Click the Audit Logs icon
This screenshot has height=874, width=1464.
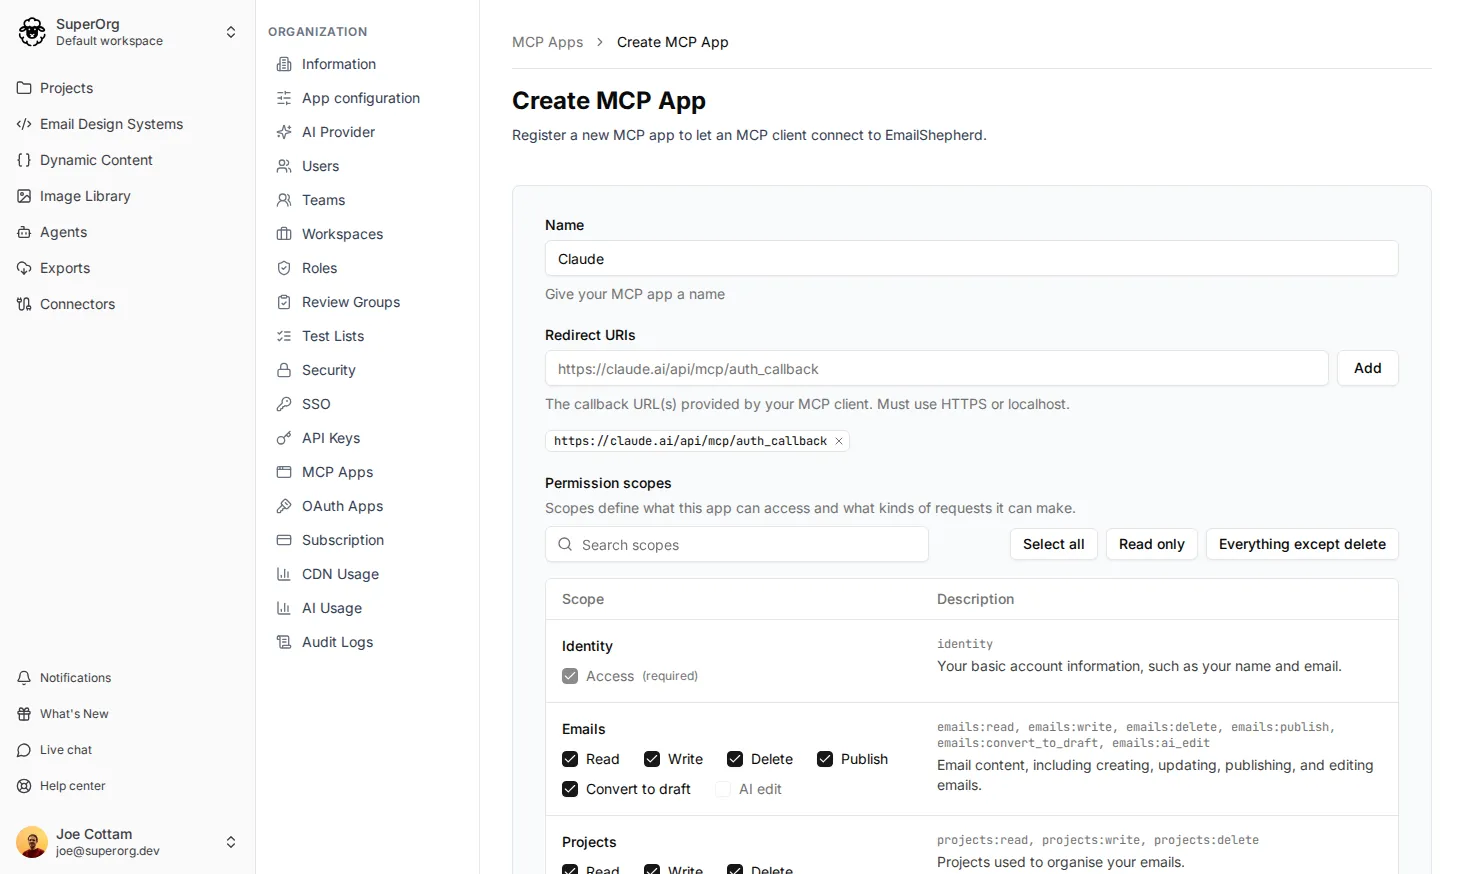(x=284, y=642)
